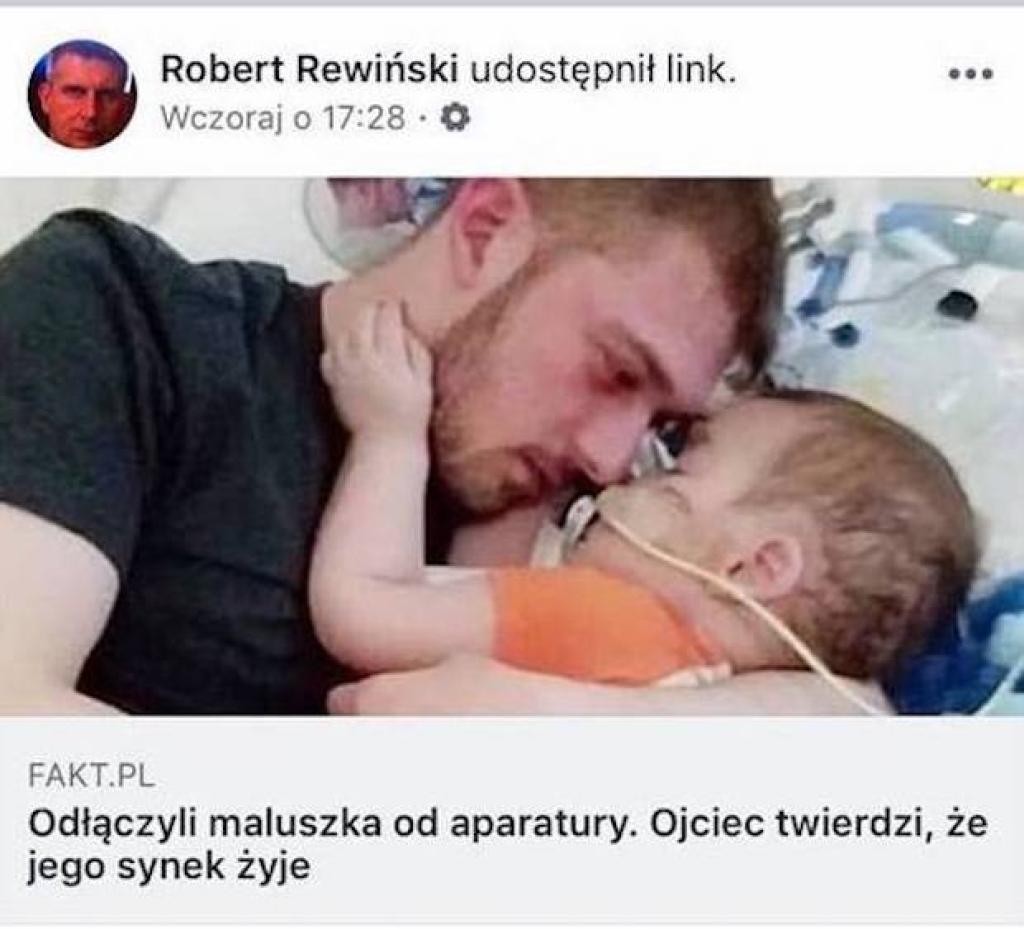1024x929 pixels.
Task: Open Robert Rewiński's round profile picture
Action: (82, 93)
